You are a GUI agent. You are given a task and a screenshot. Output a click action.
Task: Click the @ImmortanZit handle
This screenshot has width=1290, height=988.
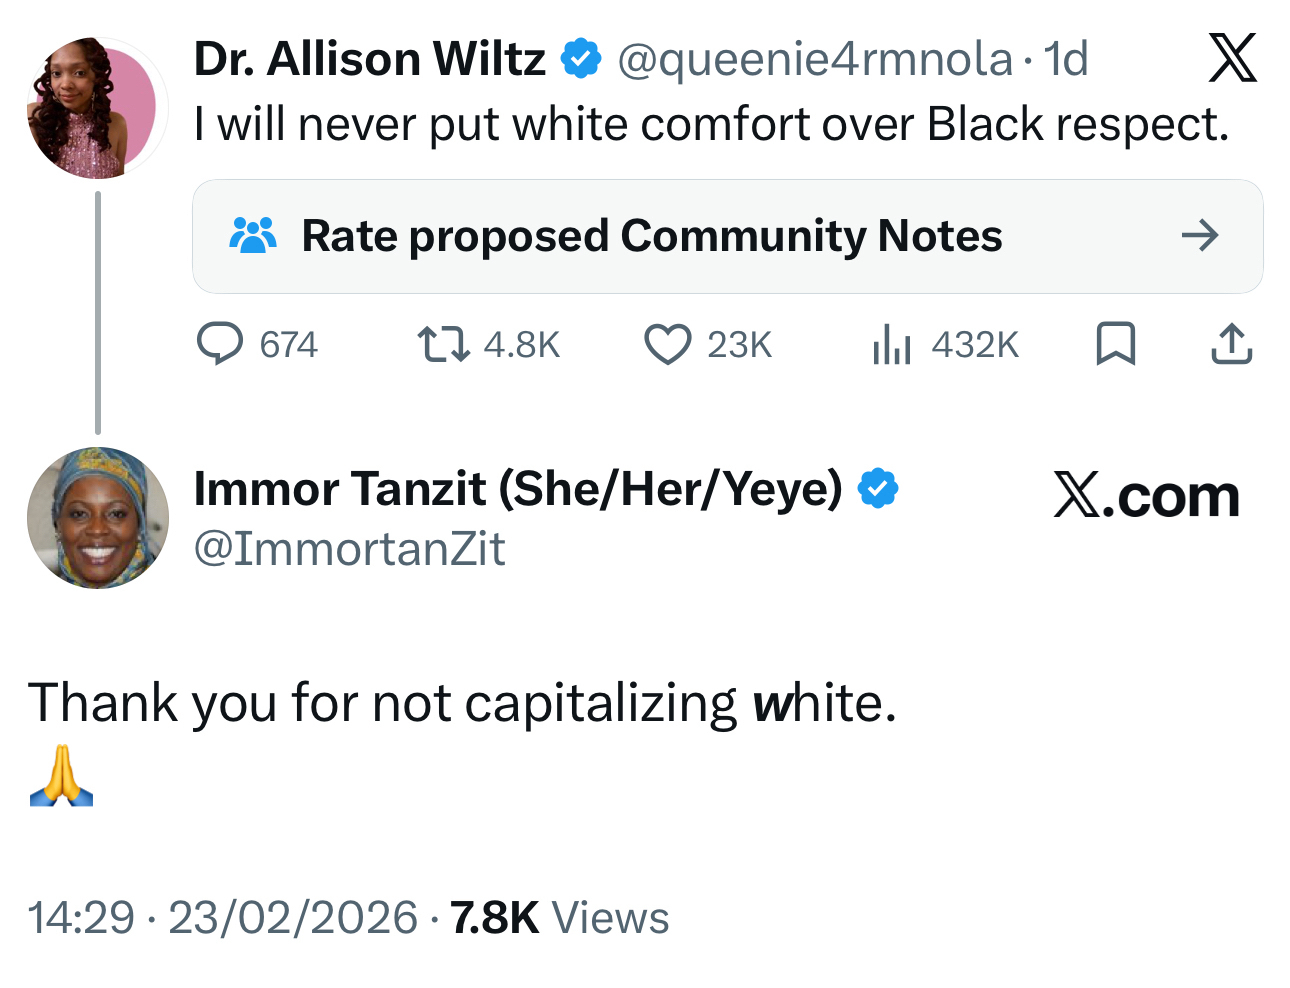pyautogui.click(x=349, y=549)
